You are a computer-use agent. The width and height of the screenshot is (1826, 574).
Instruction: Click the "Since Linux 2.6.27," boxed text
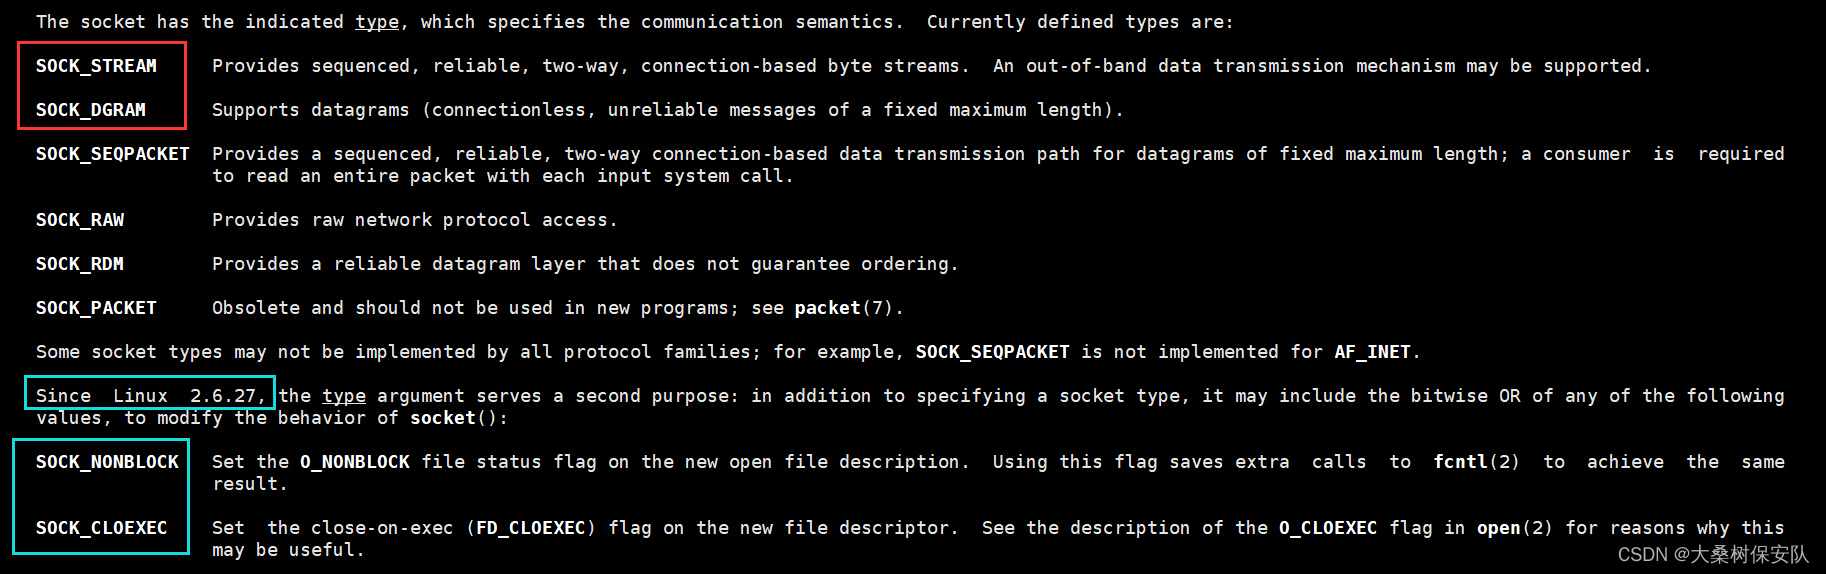tap(150, 396)
